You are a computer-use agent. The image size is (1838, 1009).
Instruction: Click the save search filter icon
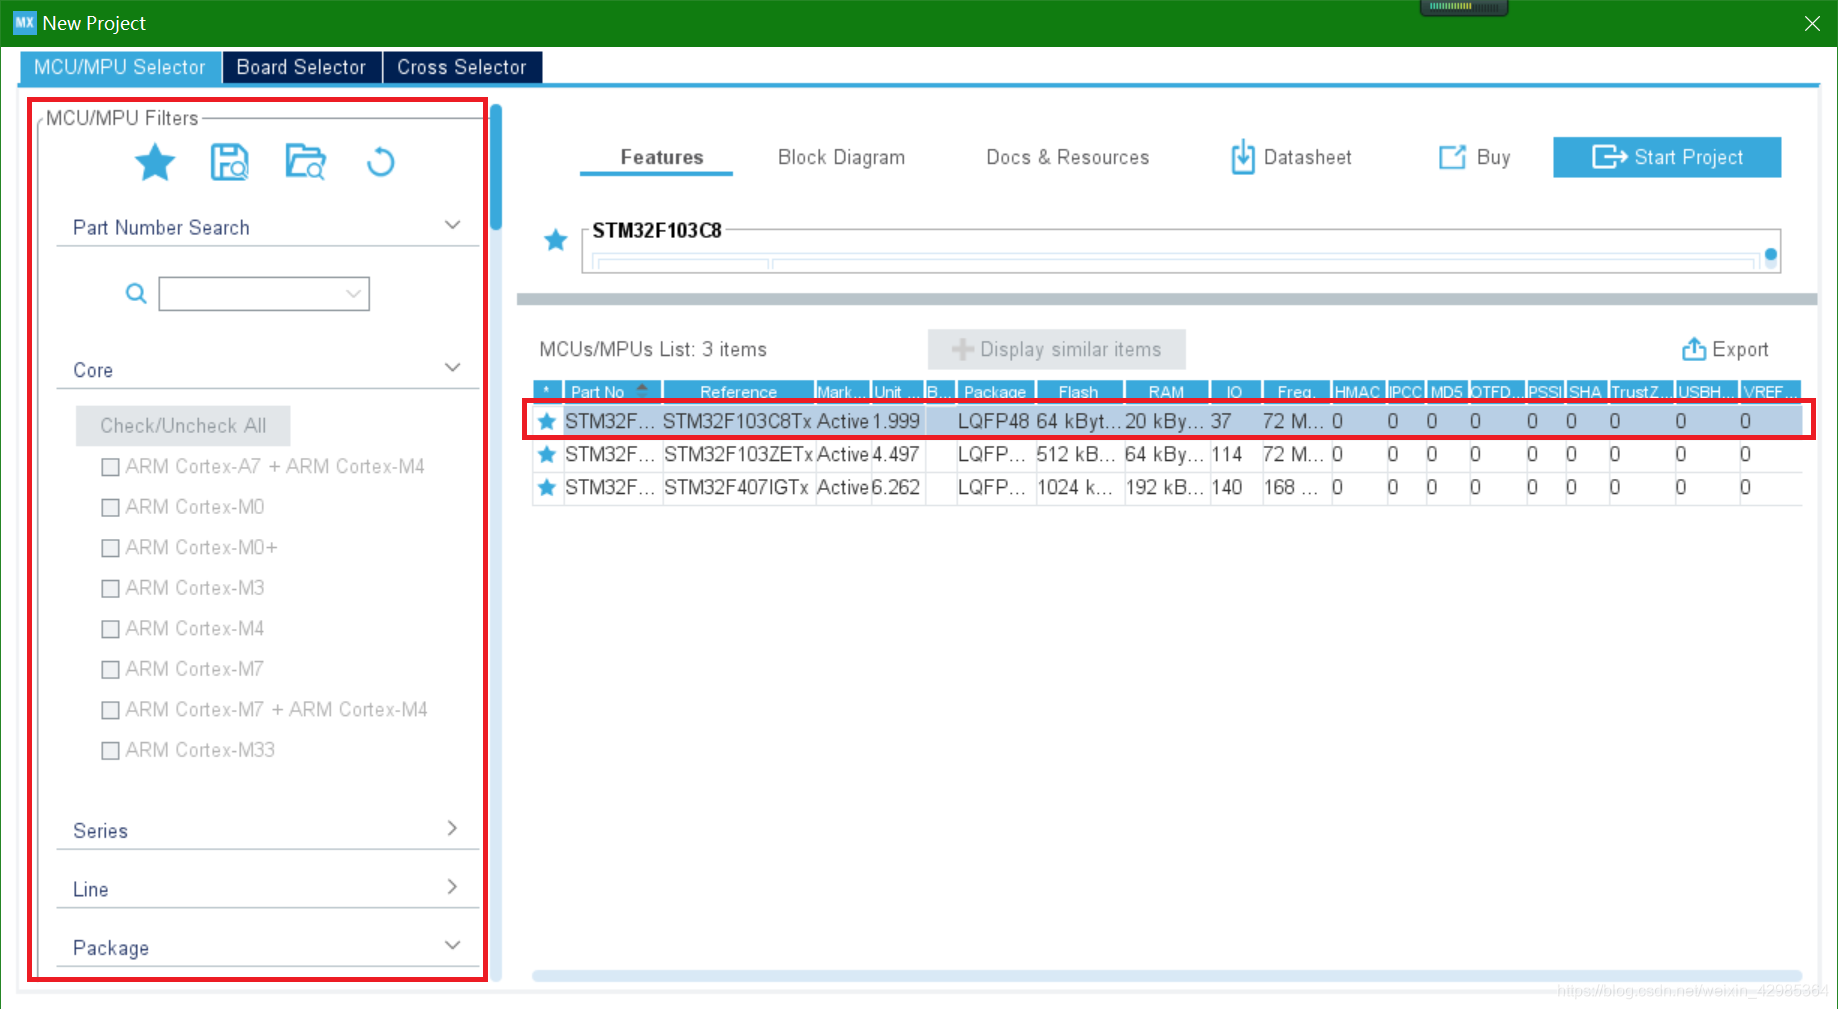[x=230, y=162]
